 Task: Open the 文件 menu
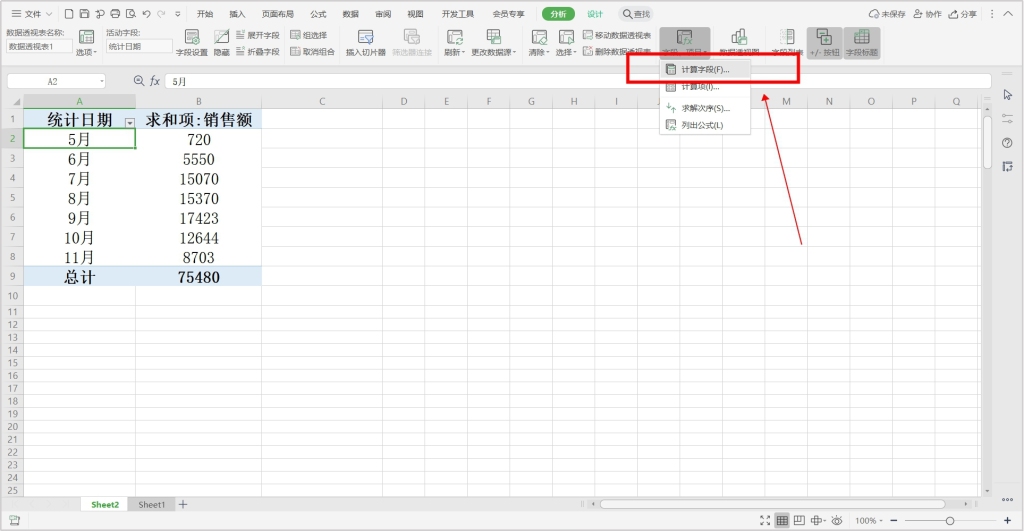pyautogui.click(x=32, y=14)
